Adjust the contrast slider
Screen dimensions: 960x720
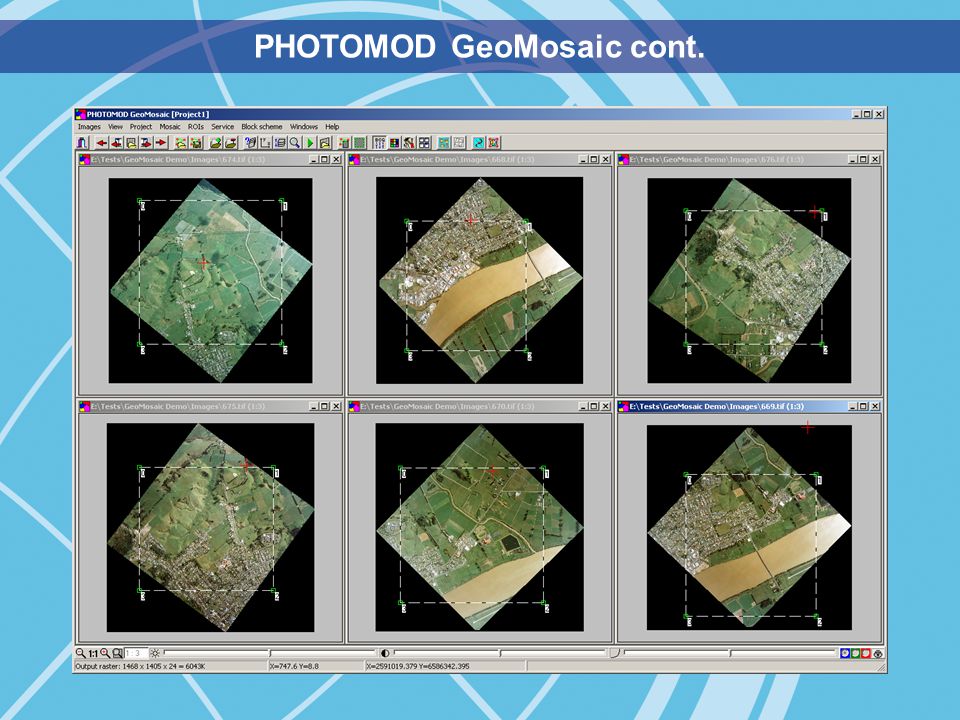pyautogui.click(x=500, y=653)
